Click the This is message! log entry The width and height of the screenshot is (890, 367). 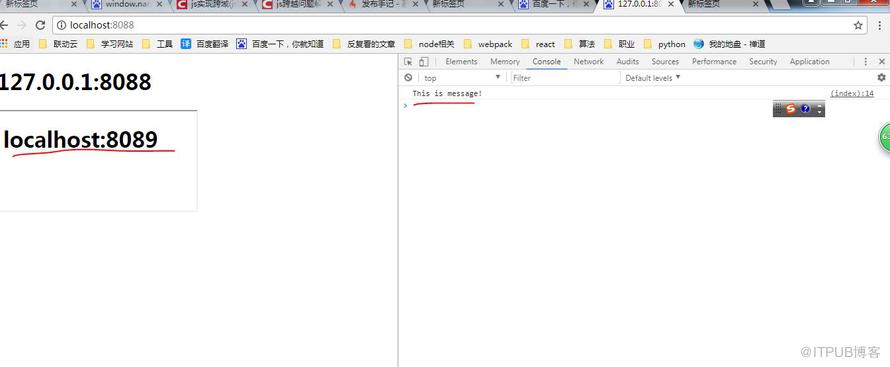tap(447, 94)
